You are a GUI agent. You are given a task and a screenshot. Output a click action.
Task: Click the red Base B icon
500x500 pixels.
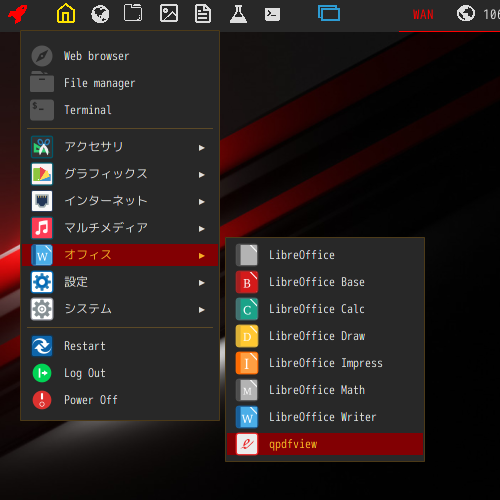coord(247,282)
